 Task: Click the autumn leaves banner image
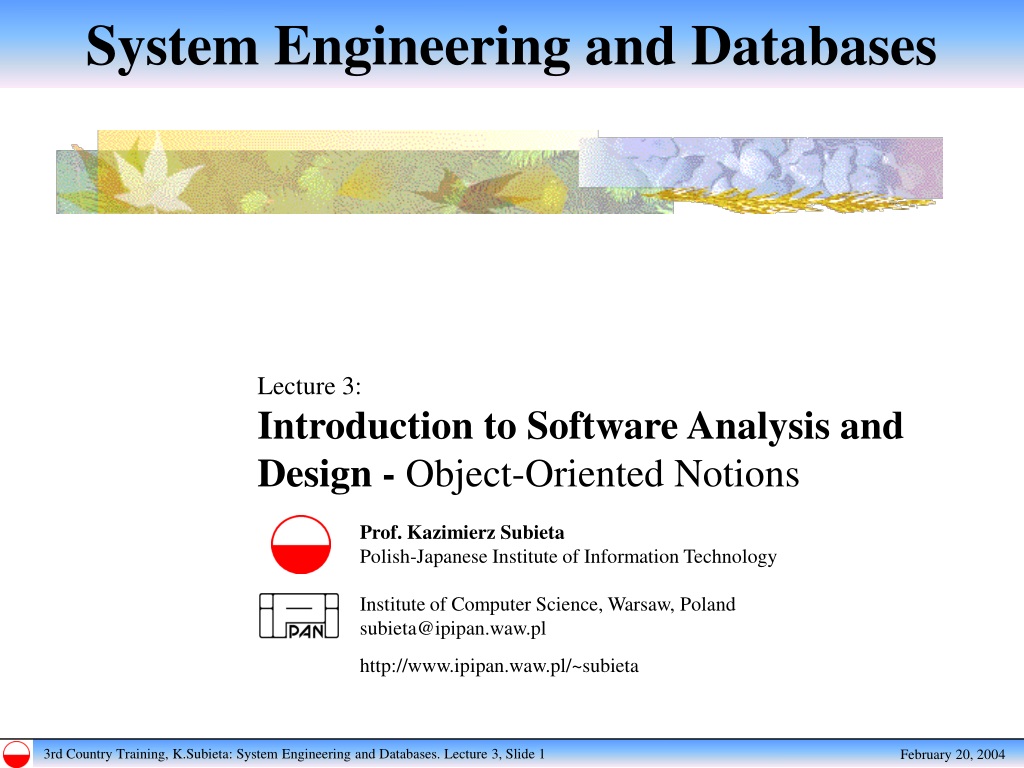pos(499,172)
